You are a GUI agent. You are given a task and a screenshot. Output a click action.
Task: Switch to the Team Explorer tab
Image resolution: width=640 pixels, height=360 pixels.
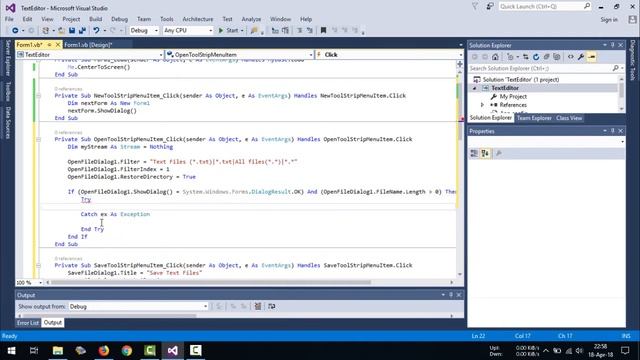pos(533,118)
